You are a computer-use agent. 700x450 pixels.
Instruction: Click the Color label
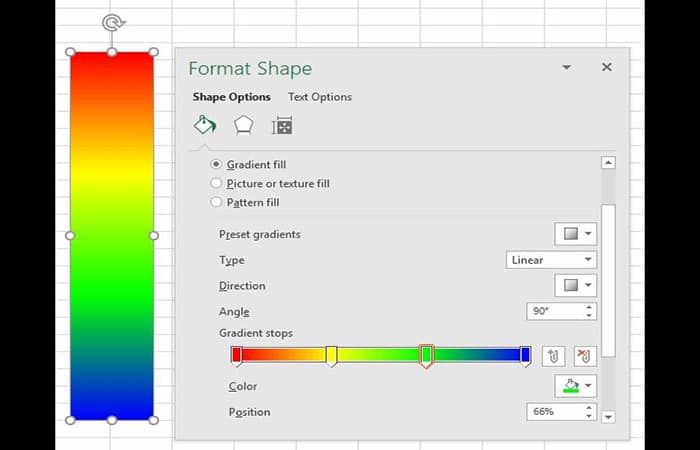click(x=242, y=386)
